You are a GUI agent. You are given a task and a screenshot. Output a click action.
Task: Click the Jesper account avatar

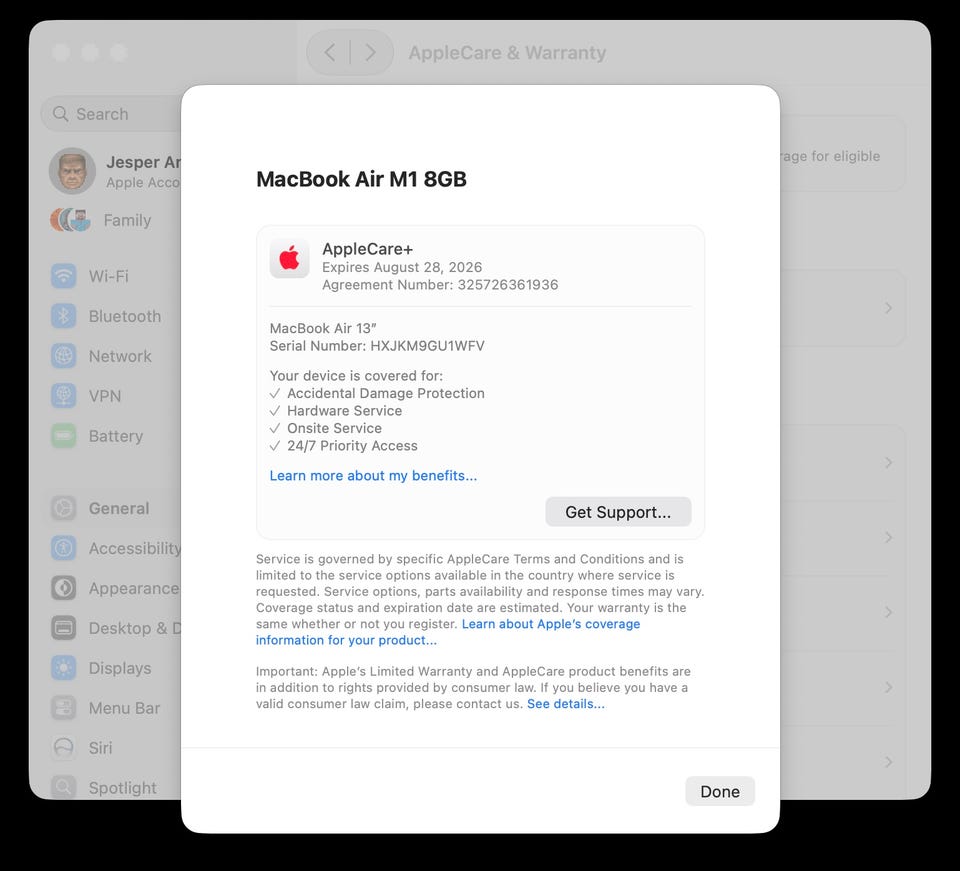tap(72, 171)
